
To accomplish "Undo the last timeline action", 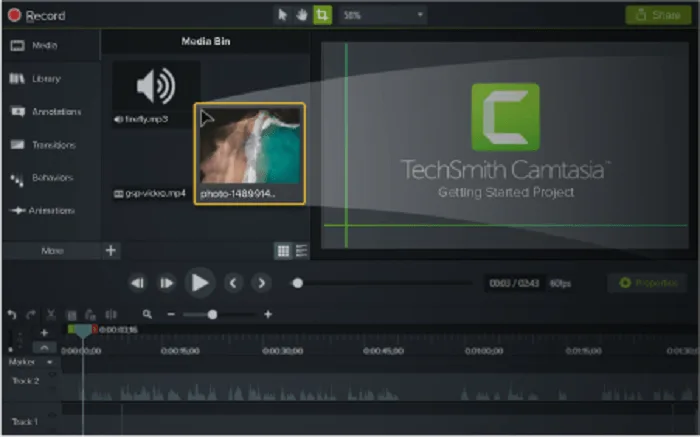I will [x=12, y=315].
